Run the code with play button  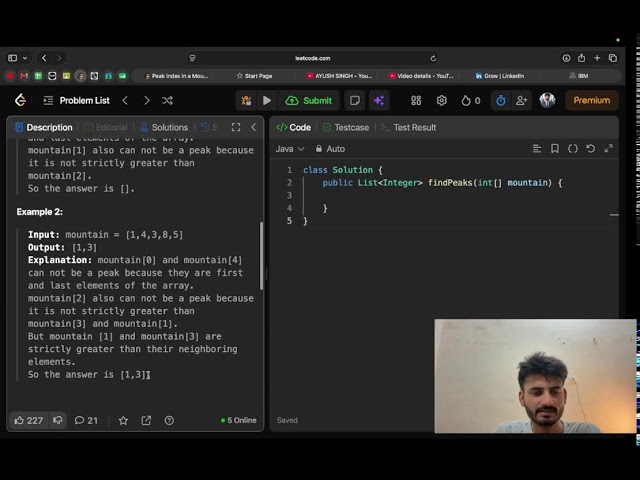pos(267,100)
